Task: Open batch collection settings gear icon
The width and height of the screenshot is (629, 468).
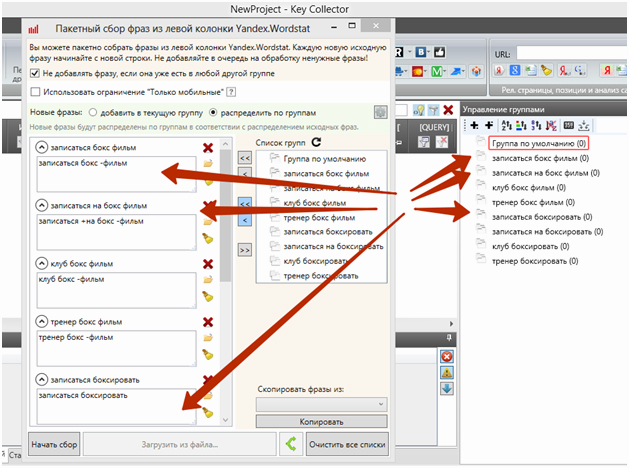Action: [x=380, y=112]
